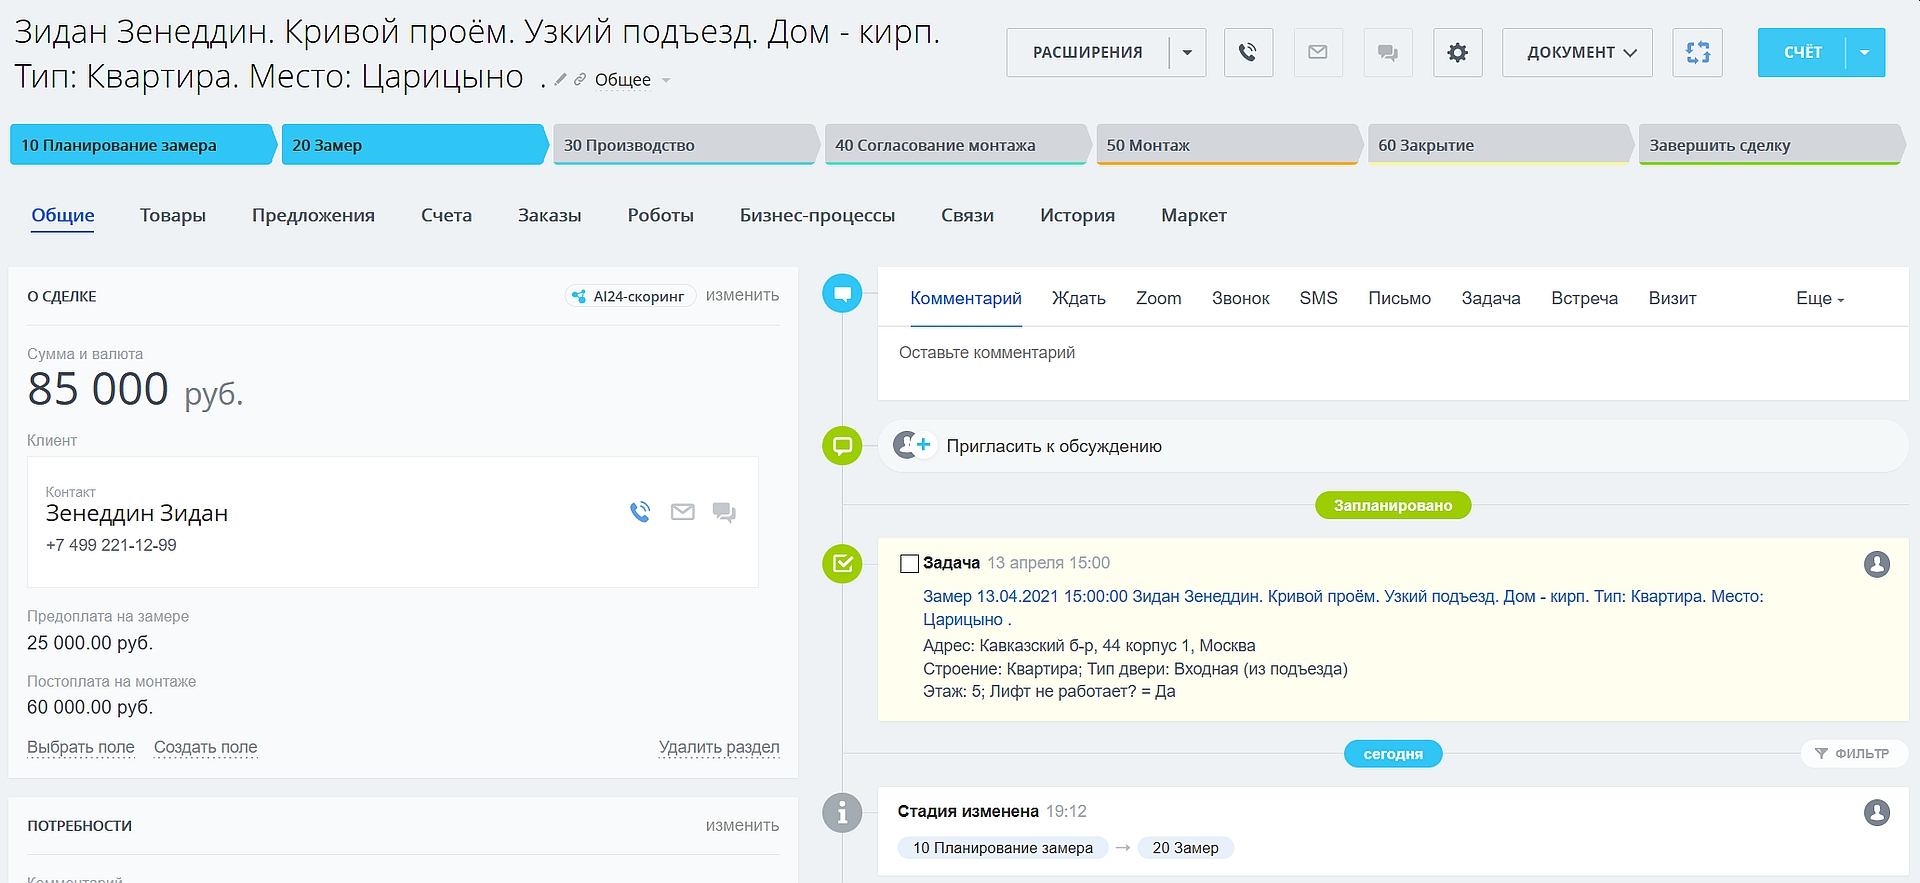Expand the Счёт button dropdown arrow

click(1864, 52)
